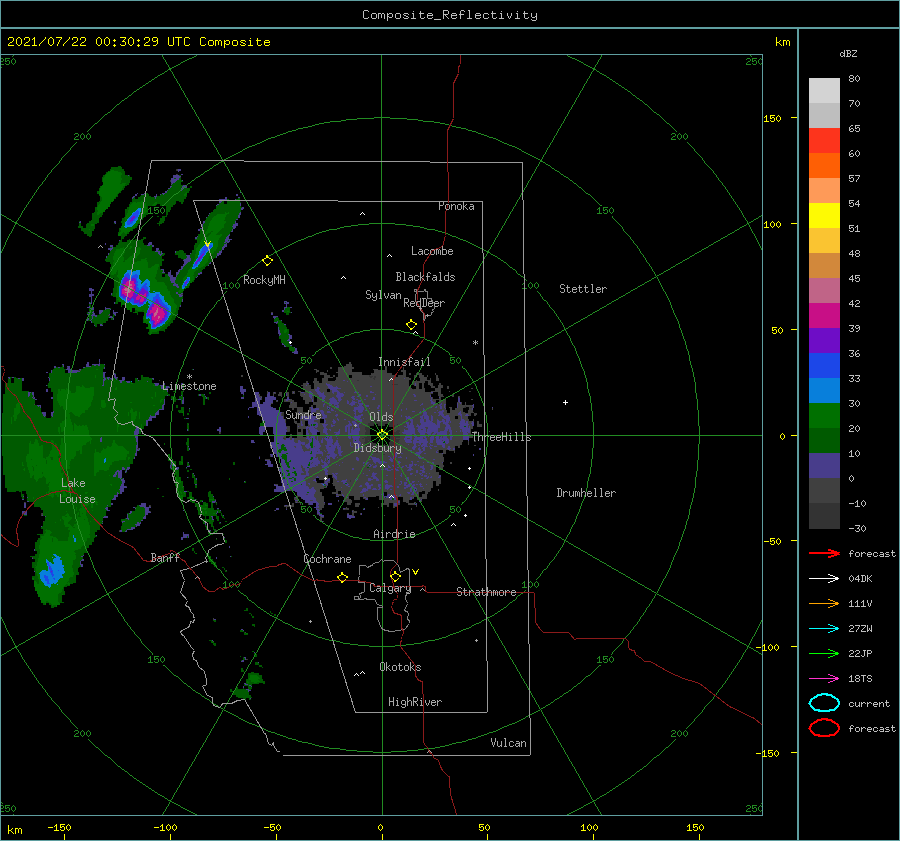Click the Sylvan label
This screenshot has height=841, width=900.
383,295
